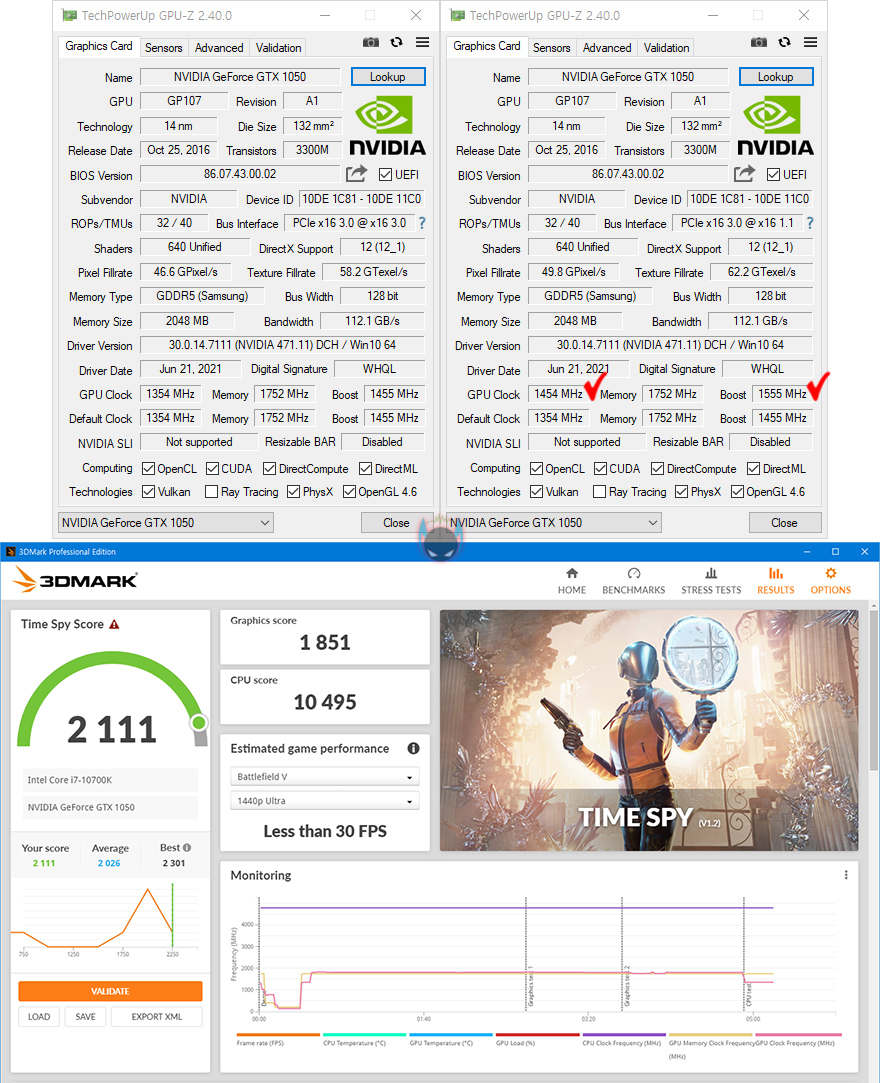Click GPU Load (%) red legend swatch
Screen dimensions: 880x1083
(537, 1035)
